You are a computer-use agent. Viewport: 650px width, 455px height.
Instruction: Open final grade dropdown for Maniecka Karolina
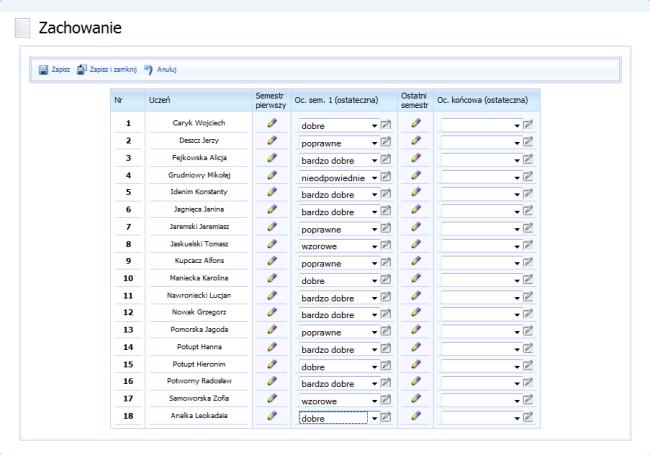click(481, 280)
